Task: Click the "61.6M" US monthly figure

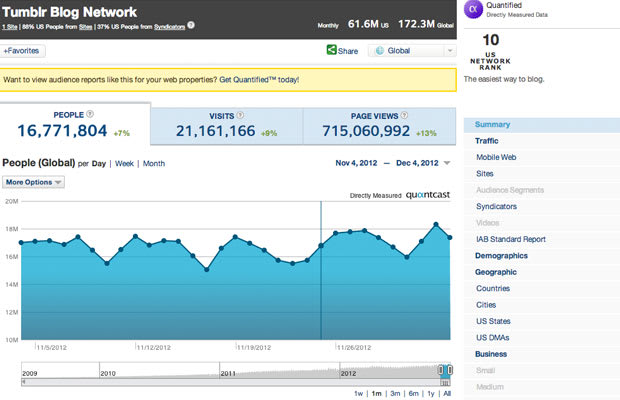Action: [363, 24]
